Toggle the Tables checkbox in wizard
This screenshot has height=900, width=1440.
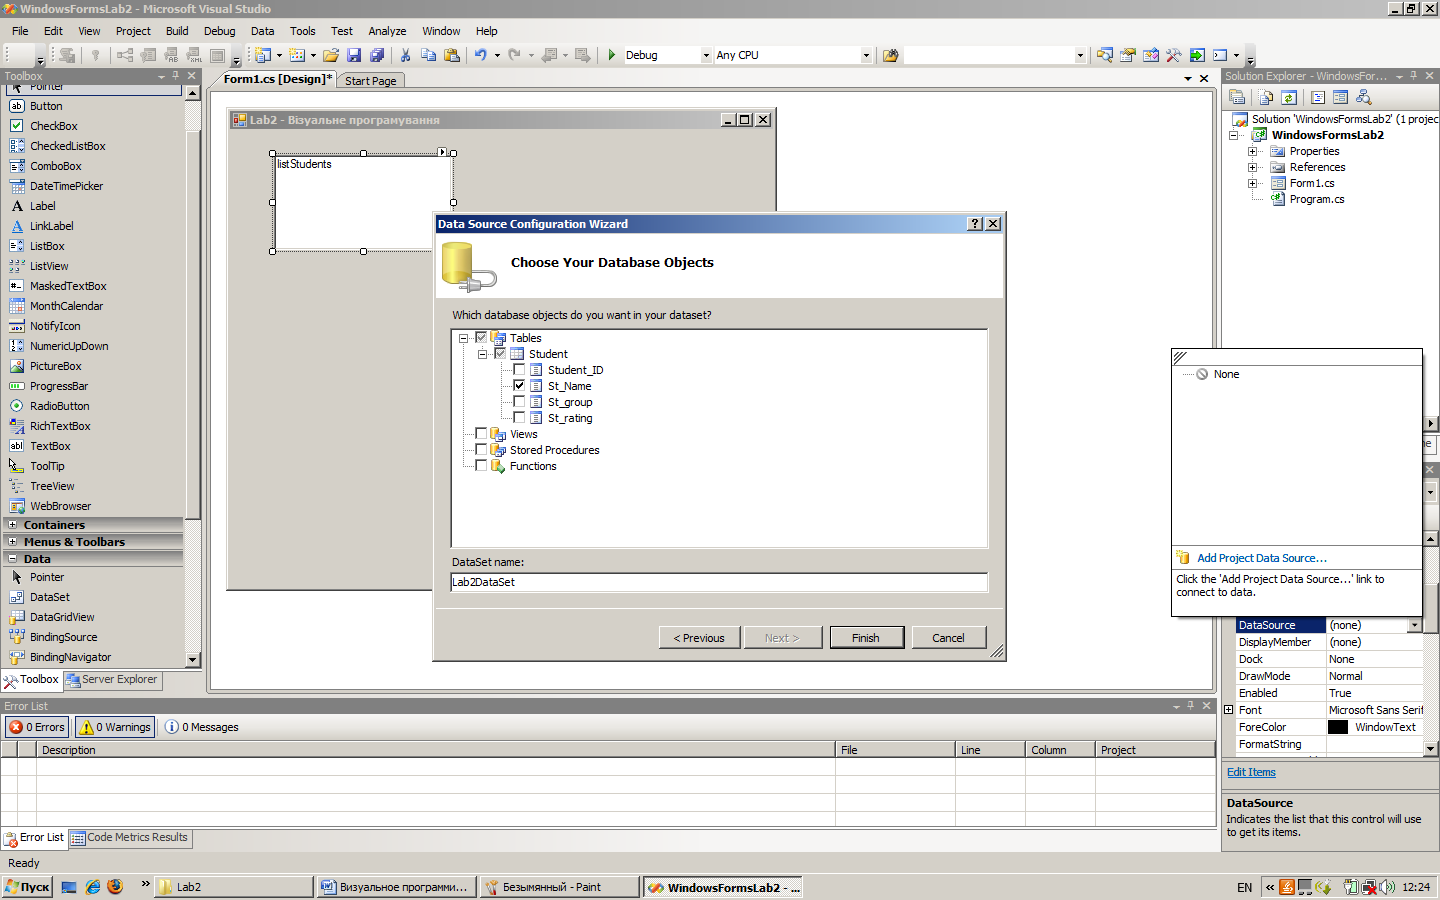(481, 337)
